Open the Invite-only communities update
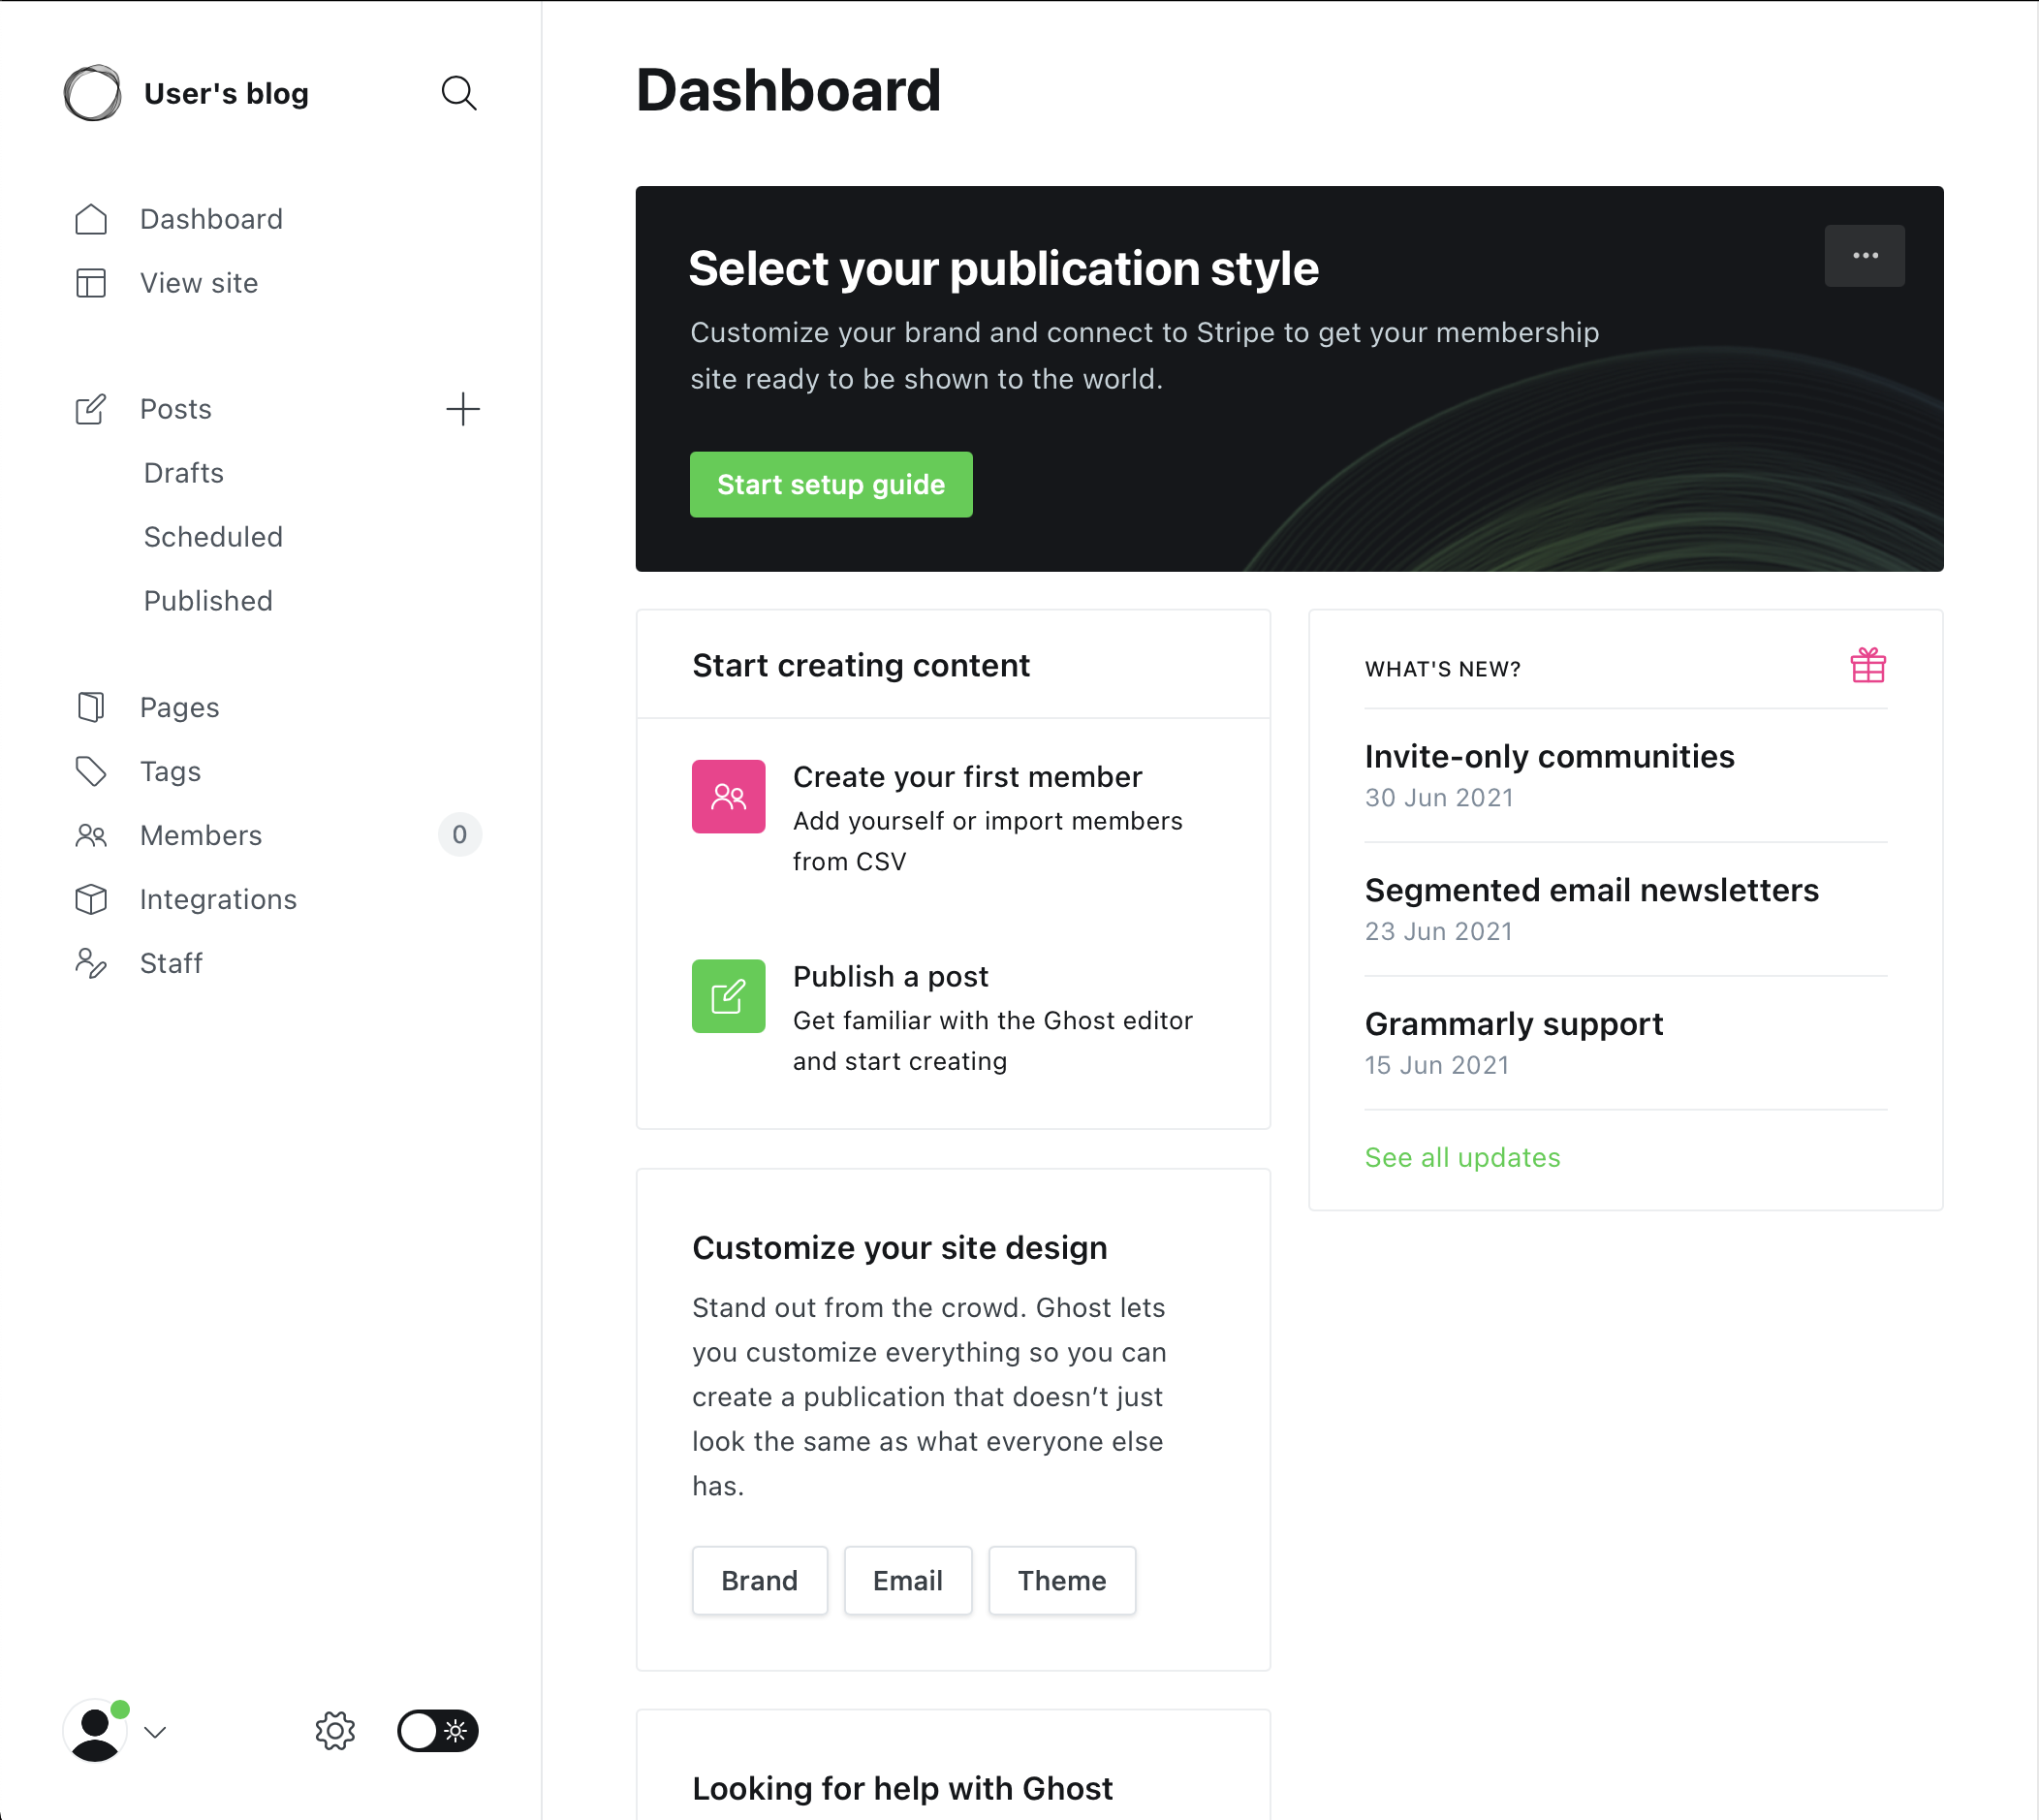Viewport: 2039px width, 1820px height. coord(1549,757)
